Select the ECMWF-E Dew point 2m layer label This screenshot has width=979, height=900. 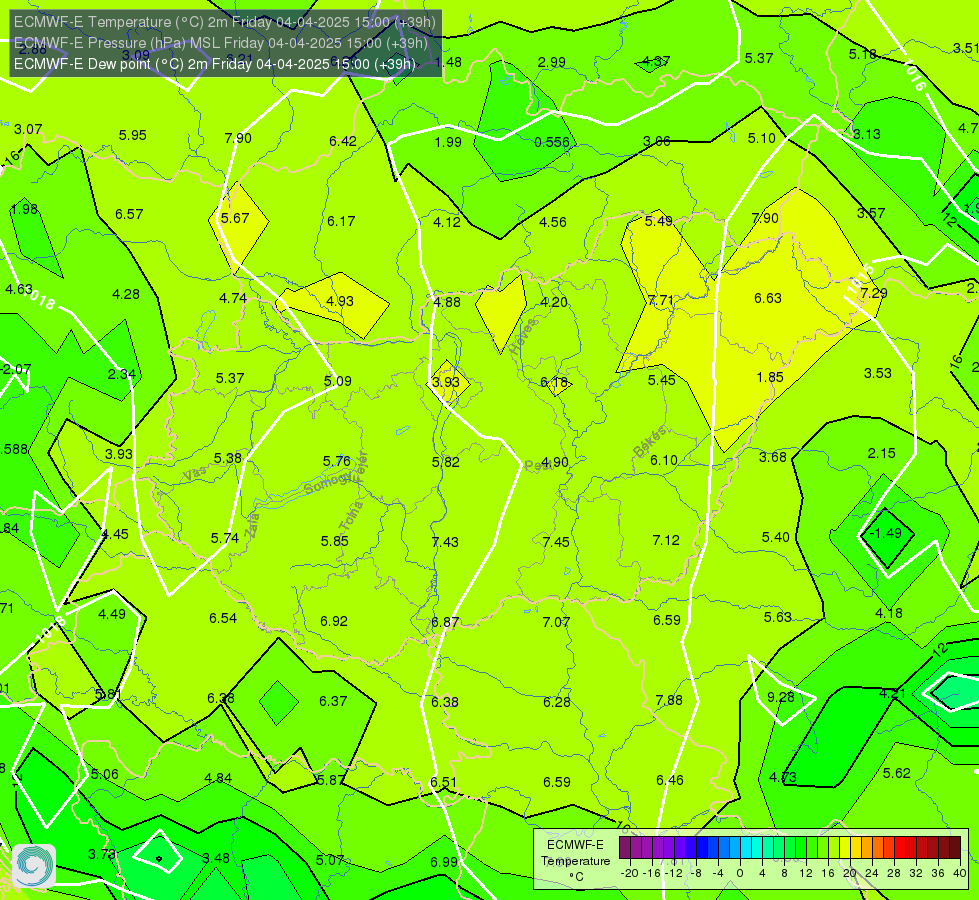pyautogui.click(x=215, y=64)
